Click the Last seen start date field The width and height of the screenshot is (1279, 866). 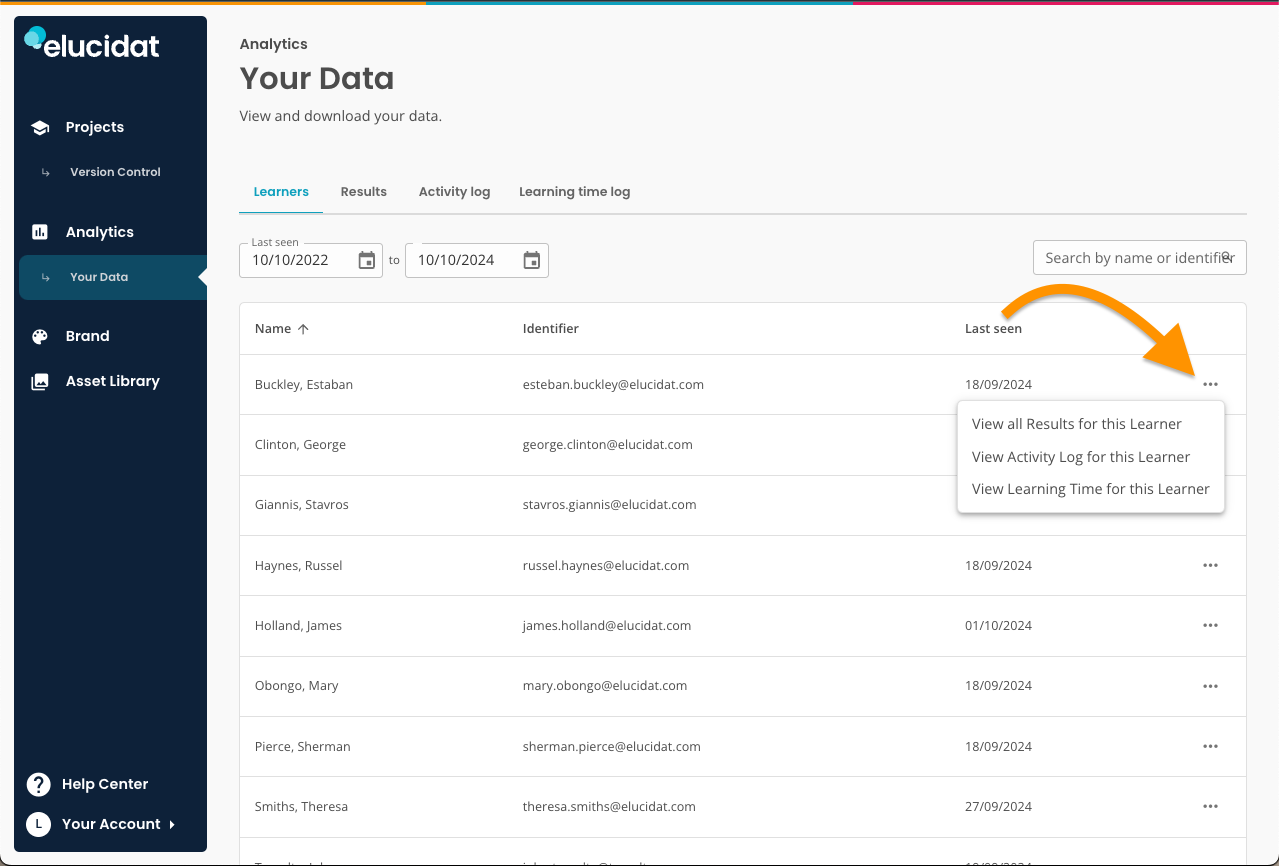[311, 260]
